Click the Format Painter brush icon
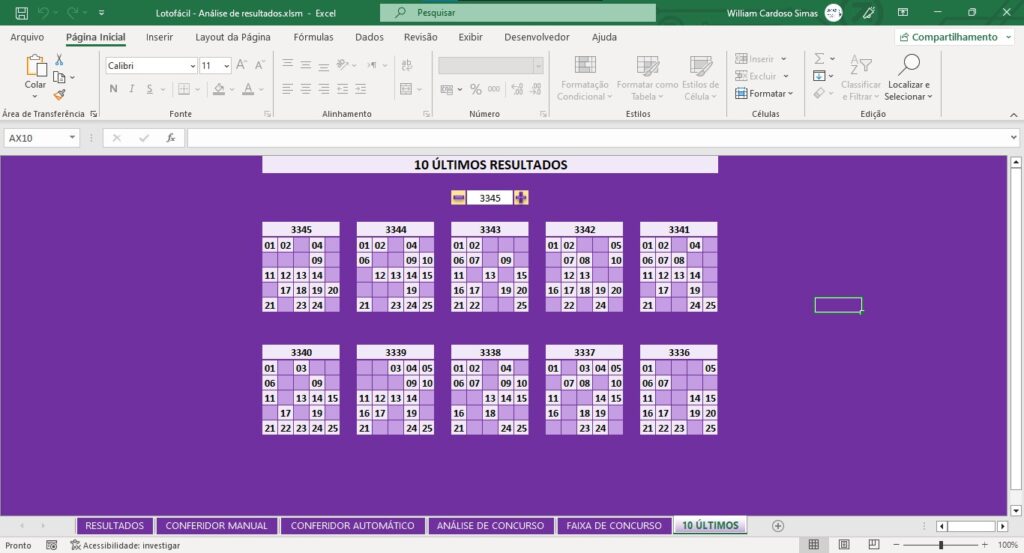This screenshot has height=553, width=1024. (59, 95)
